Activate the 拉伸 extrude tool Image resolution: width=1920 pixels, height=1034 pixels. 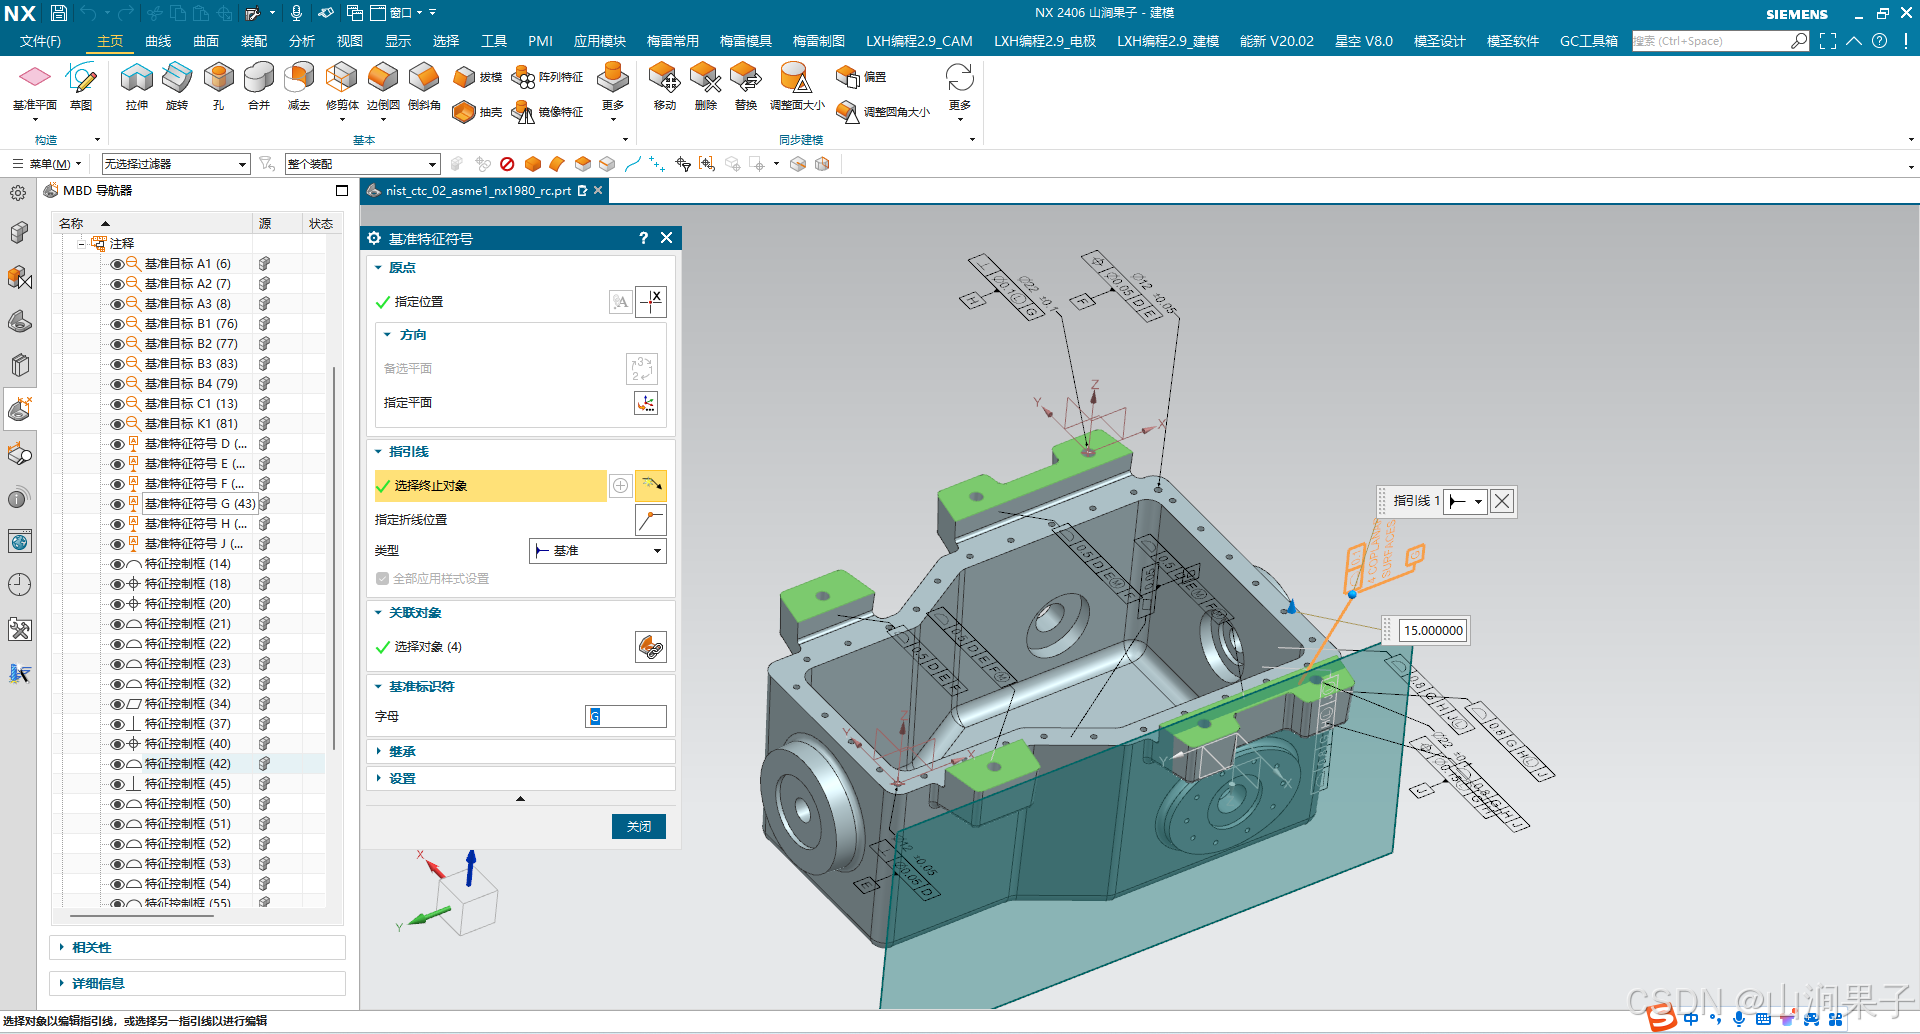click(137, 86)
